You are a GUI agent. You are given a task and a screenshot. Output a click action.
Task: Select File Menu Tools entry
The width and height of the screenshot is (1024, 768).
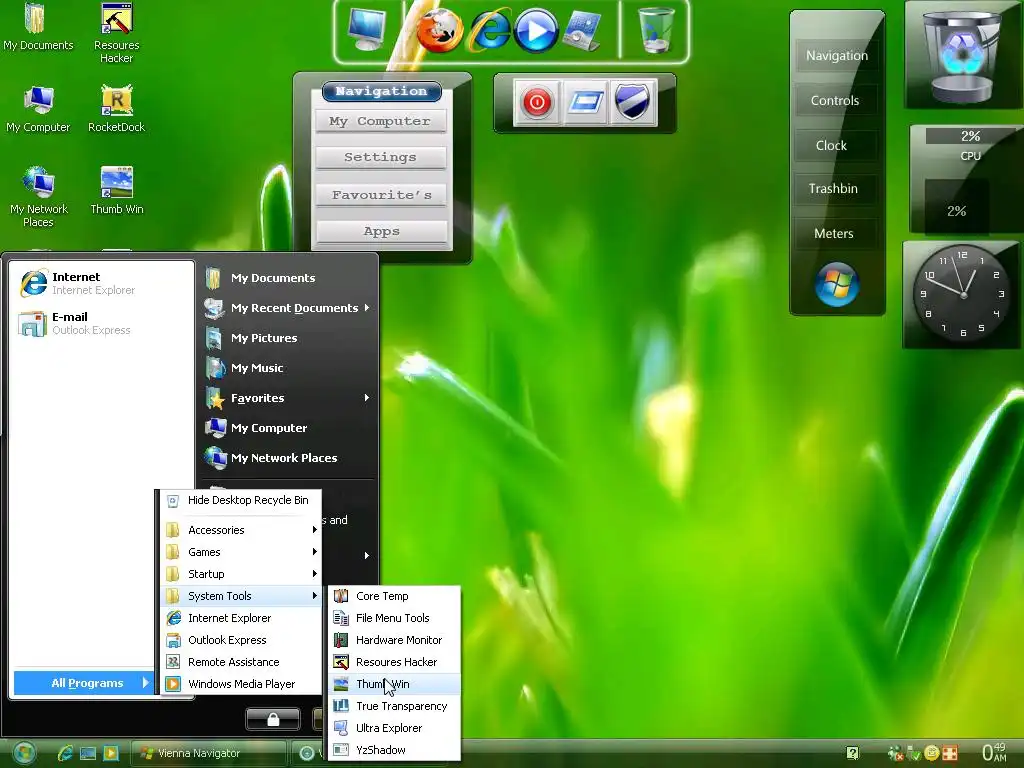point(394,618)
